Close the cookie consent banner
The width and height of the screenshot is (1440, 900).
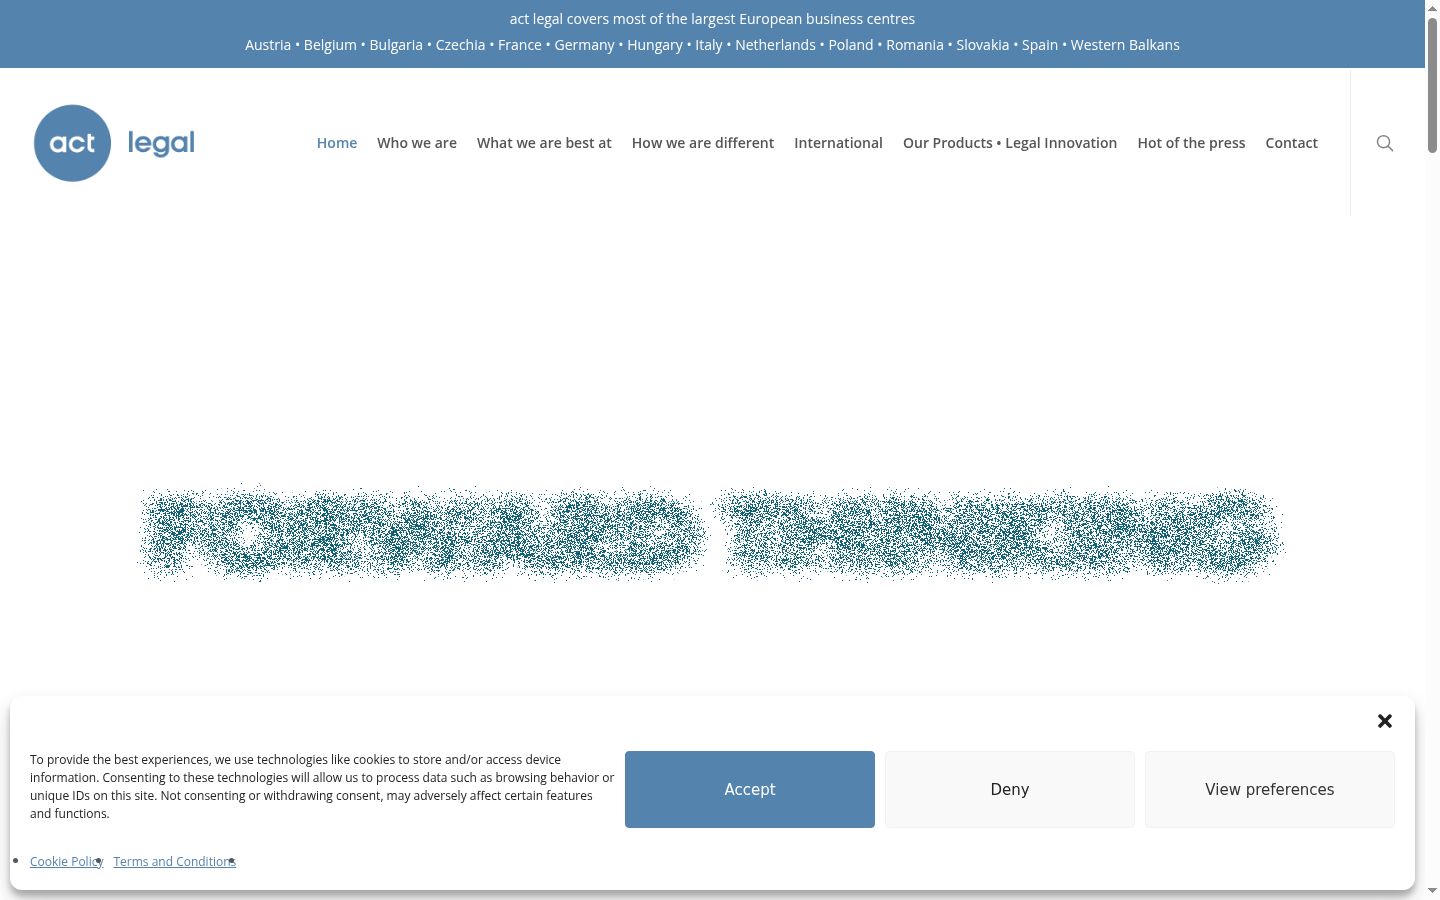pos(1385,721)
